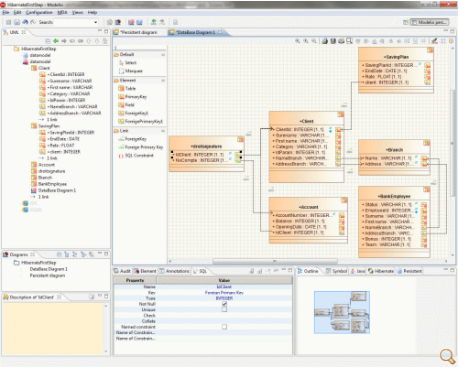
Task: Click the zoom in icon in diagram toolbar
Action: click(x=298, y=41)
